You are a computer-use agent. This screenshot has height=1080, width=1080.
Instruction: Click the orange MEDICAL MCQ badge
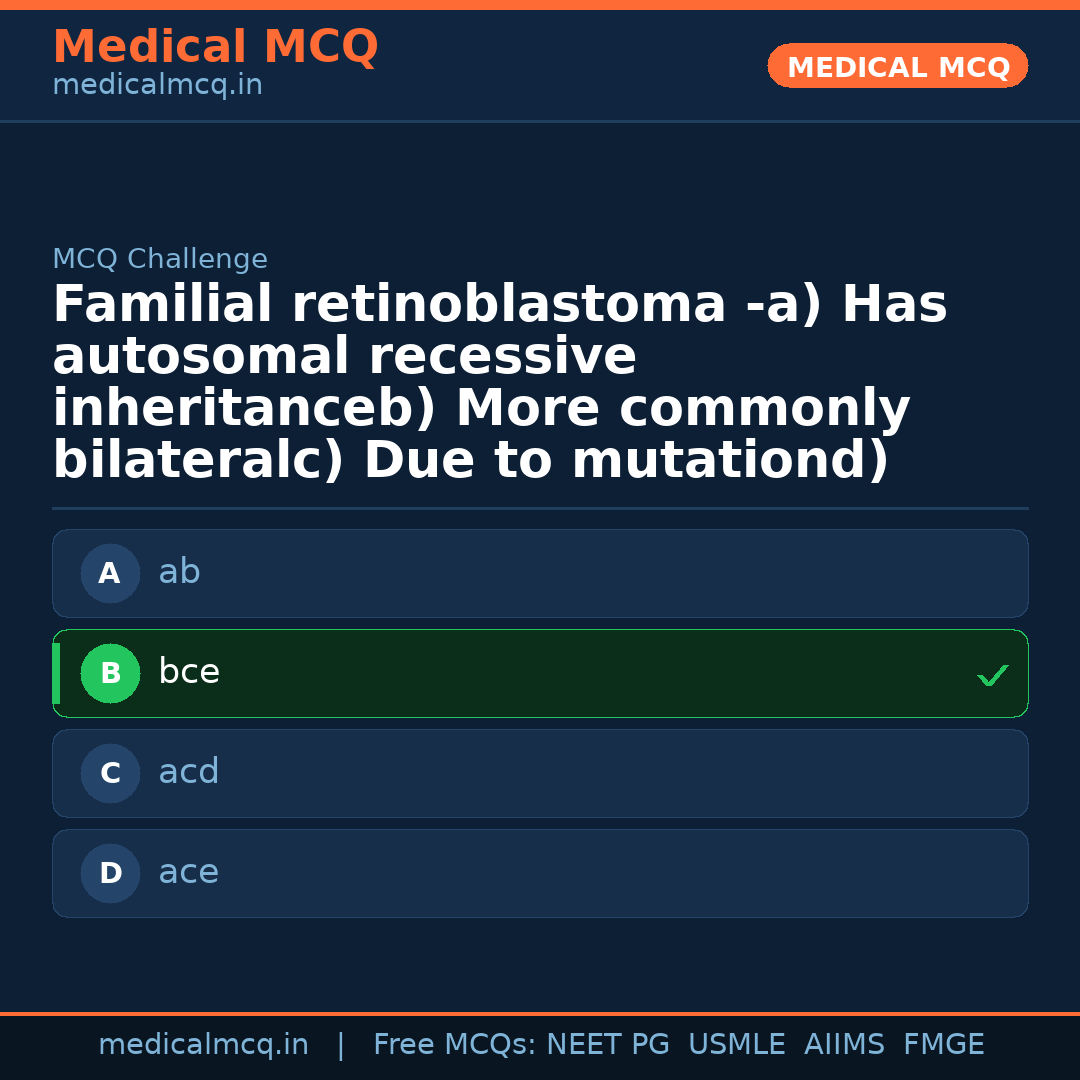click(897, 66)
